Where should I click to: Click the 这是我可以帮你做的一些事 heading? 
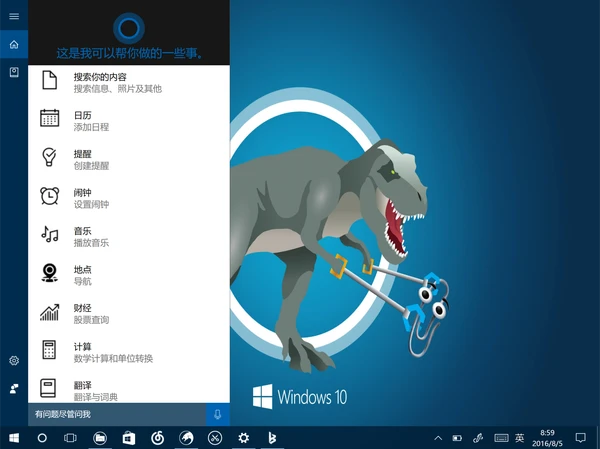(x=129, y=53)
